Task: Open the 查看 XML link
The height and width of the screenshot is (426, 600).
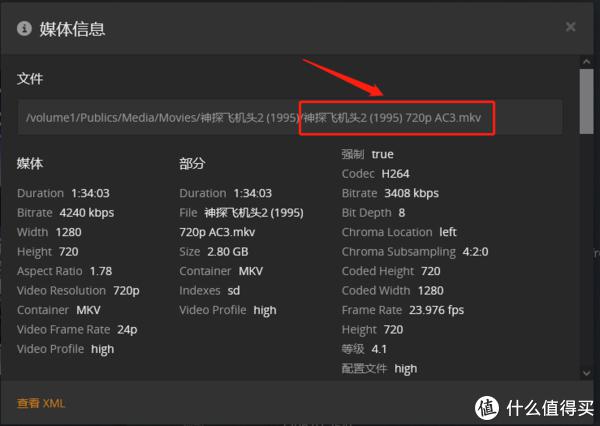Action: point(41,403)
